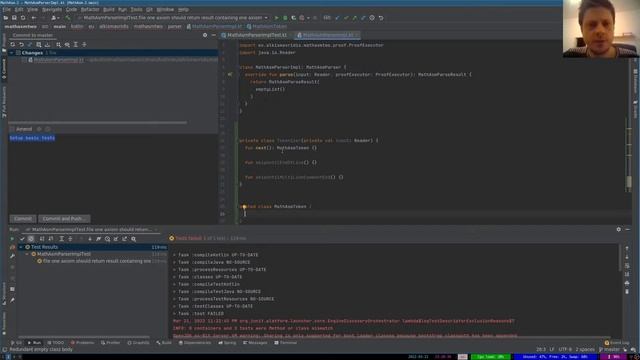640x360 pixels.
Task: Click the 'mathaxmtwo' project breadcrumb
Action: tap(20, 27)
